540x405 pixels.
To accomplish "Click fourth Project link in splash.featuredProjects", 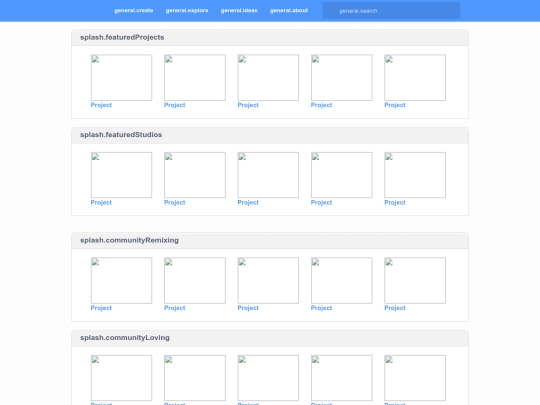I will click(321, 105).
